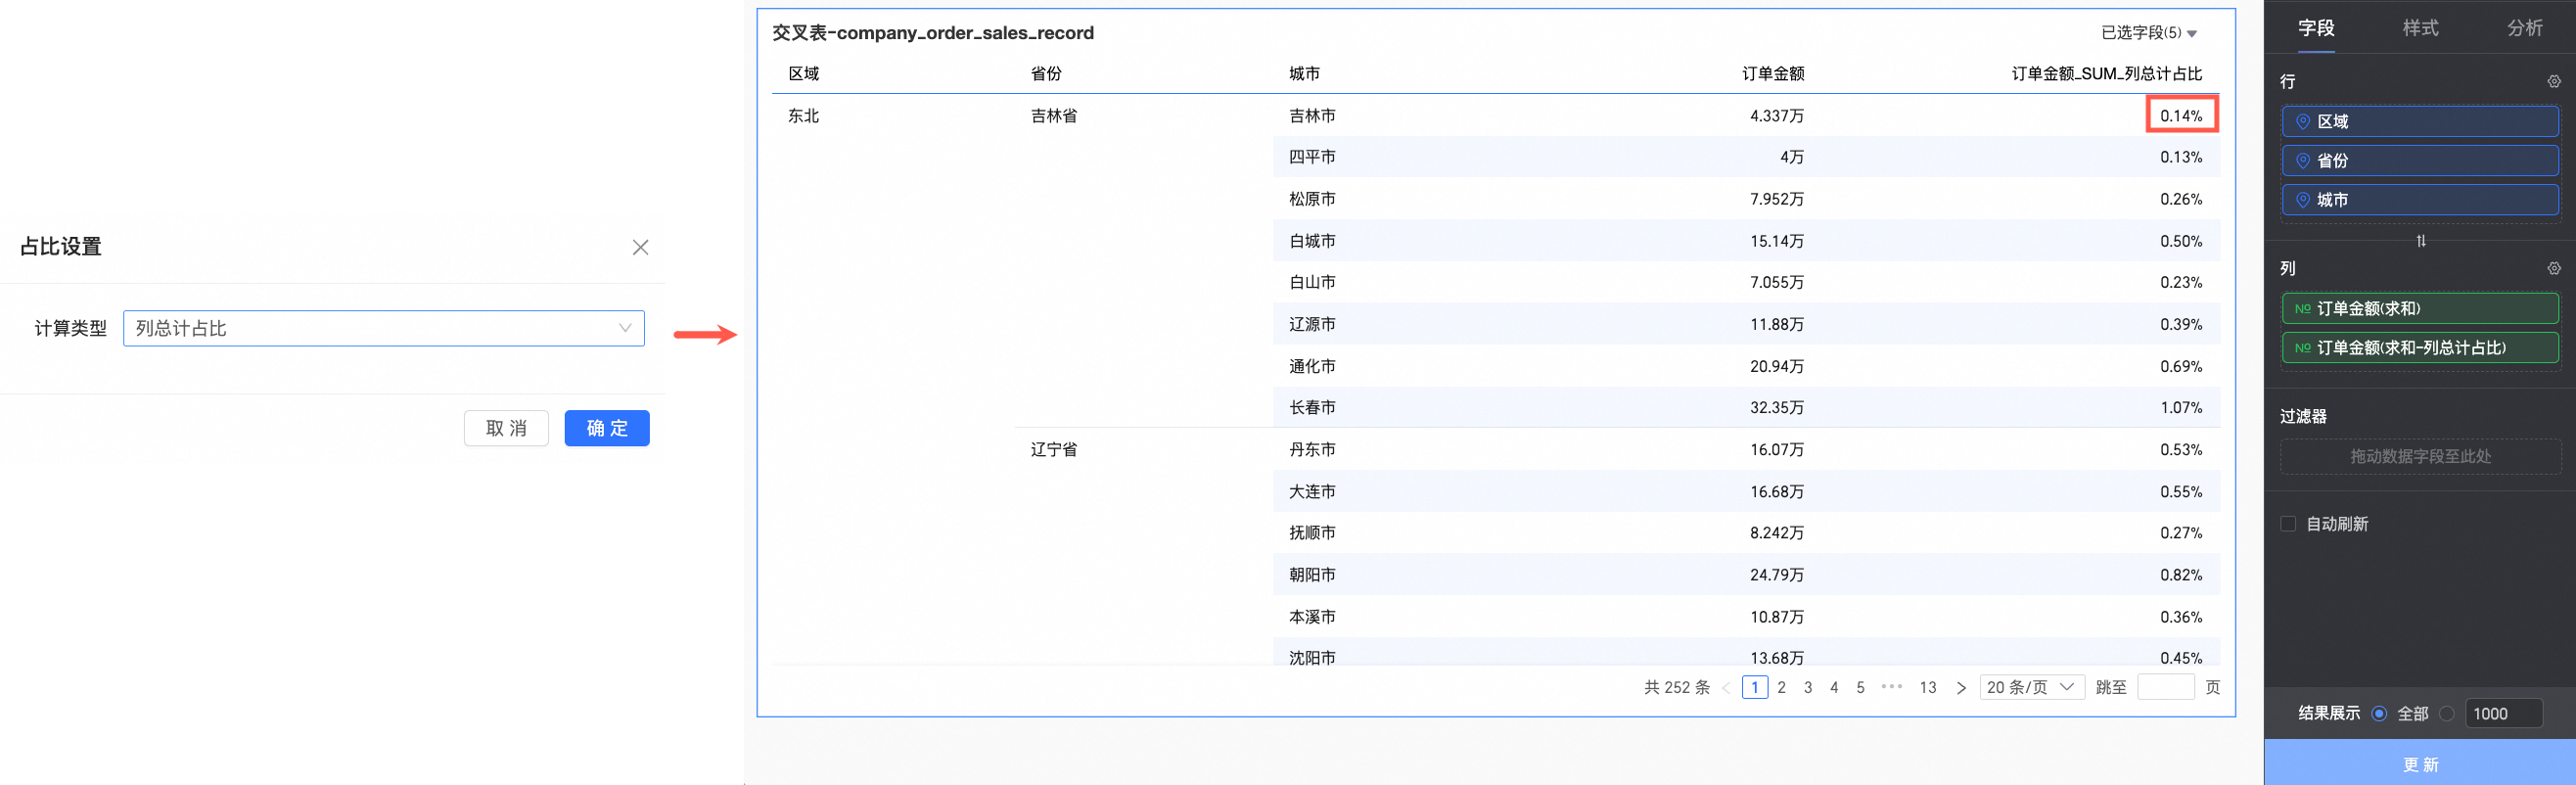
Task: Select the limited rows radio button
Action: tap(2447, 713)
